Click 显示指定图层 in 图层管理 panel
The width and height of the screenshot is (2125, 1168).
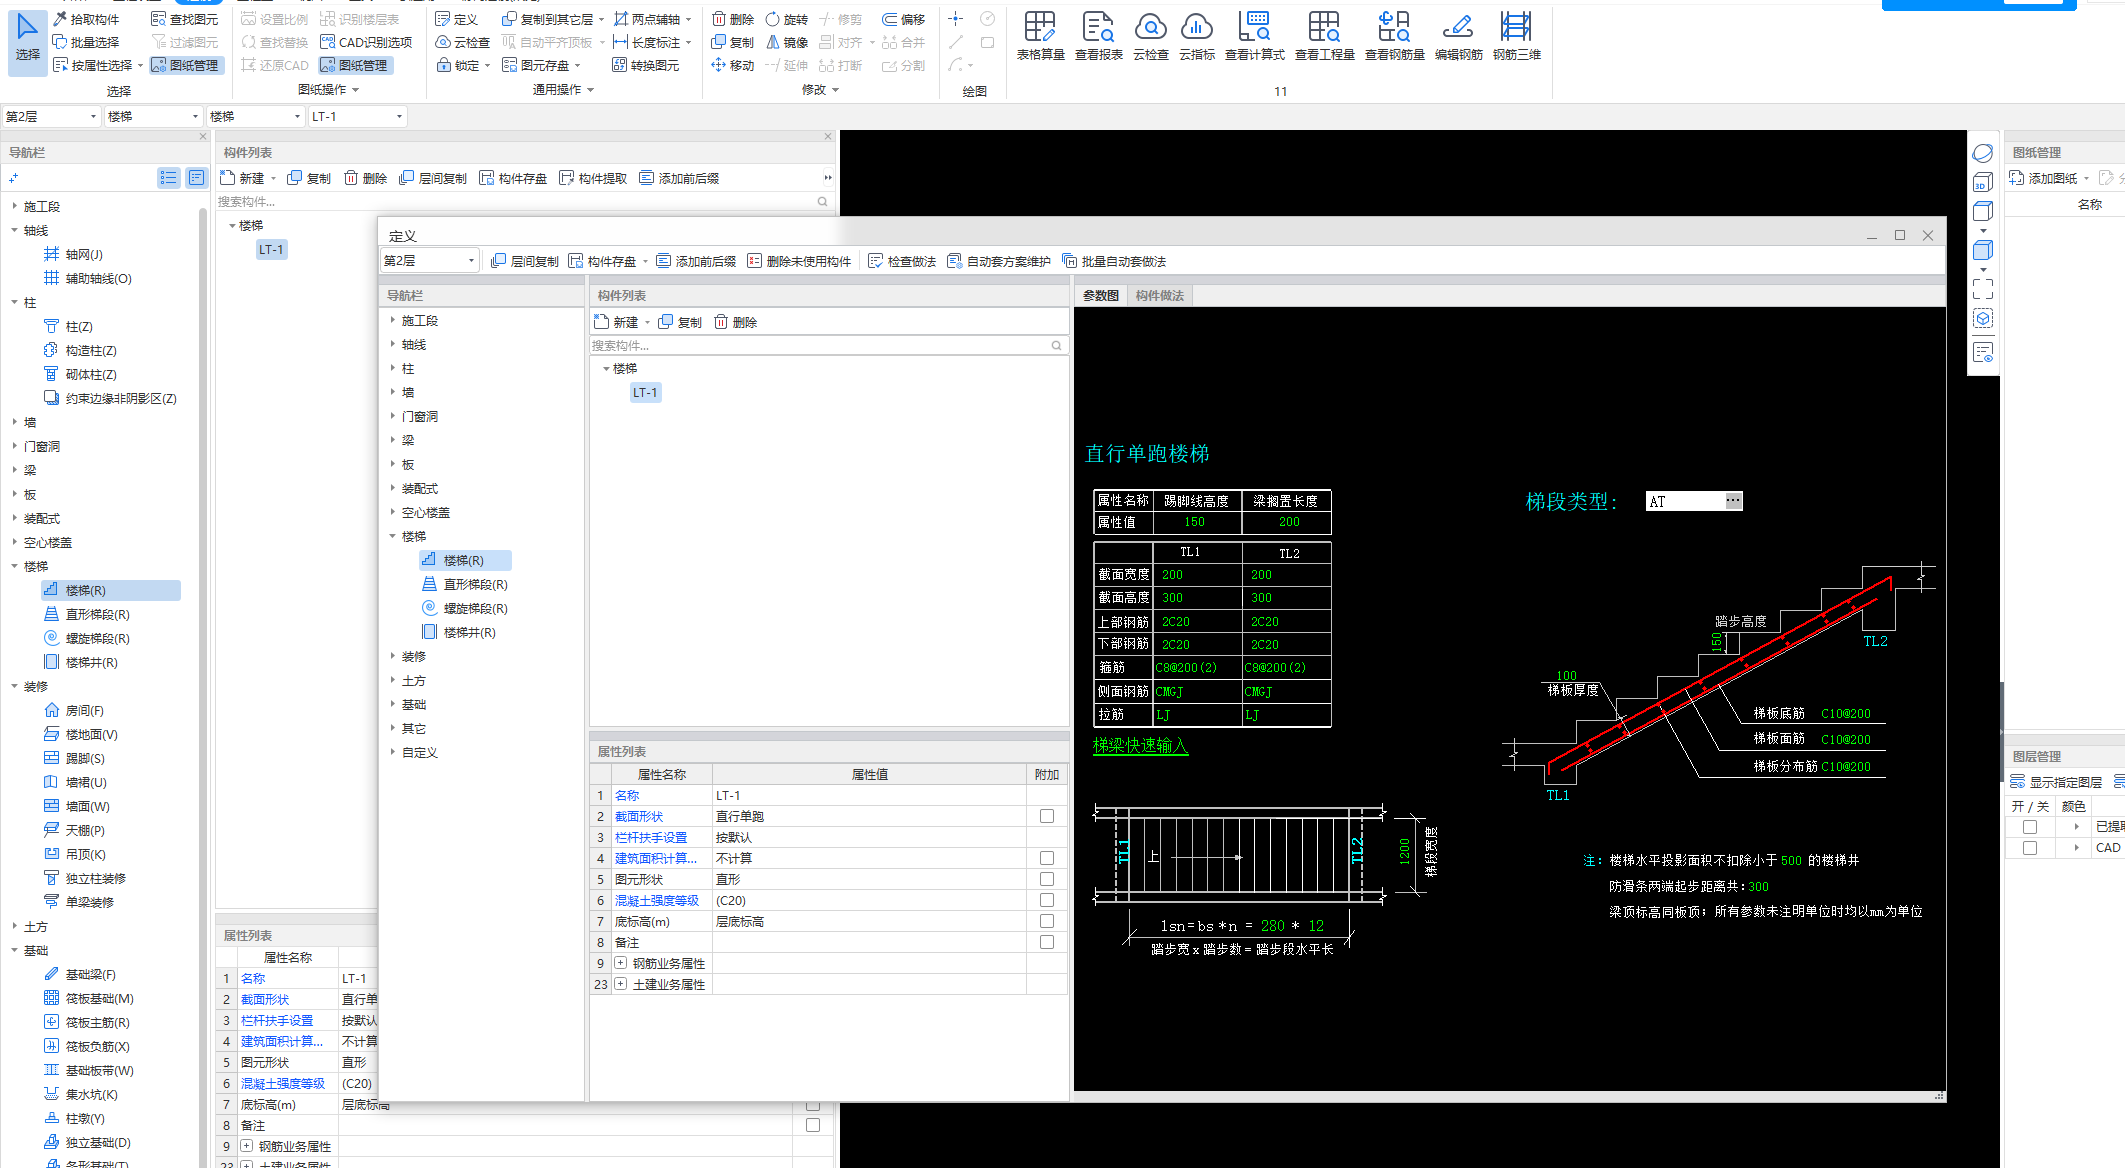pyautogui.click(x=2056, y=782)
